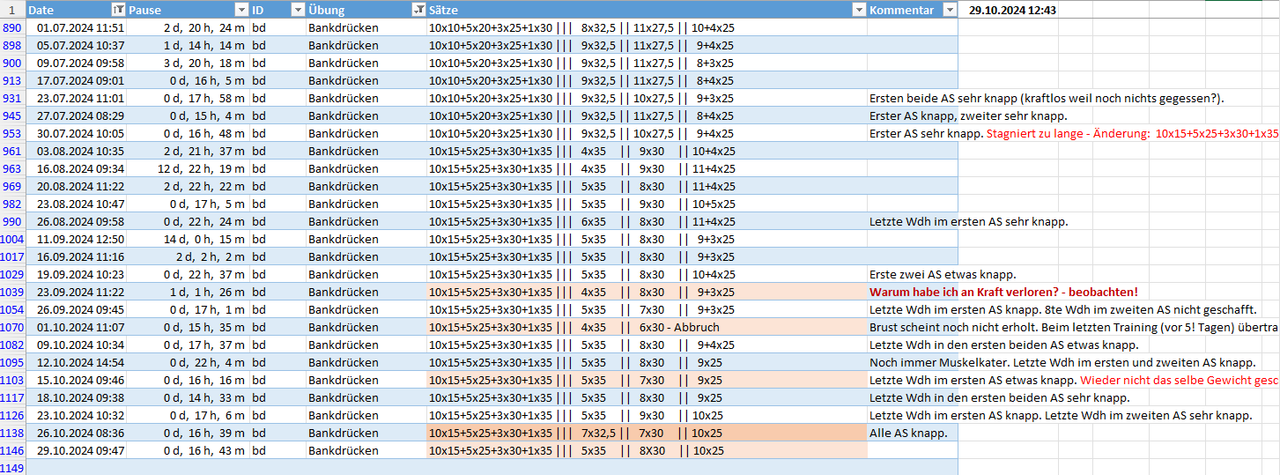
Task: Select Sätze cell in row 961 with 4x35
Action: [647, 151]
